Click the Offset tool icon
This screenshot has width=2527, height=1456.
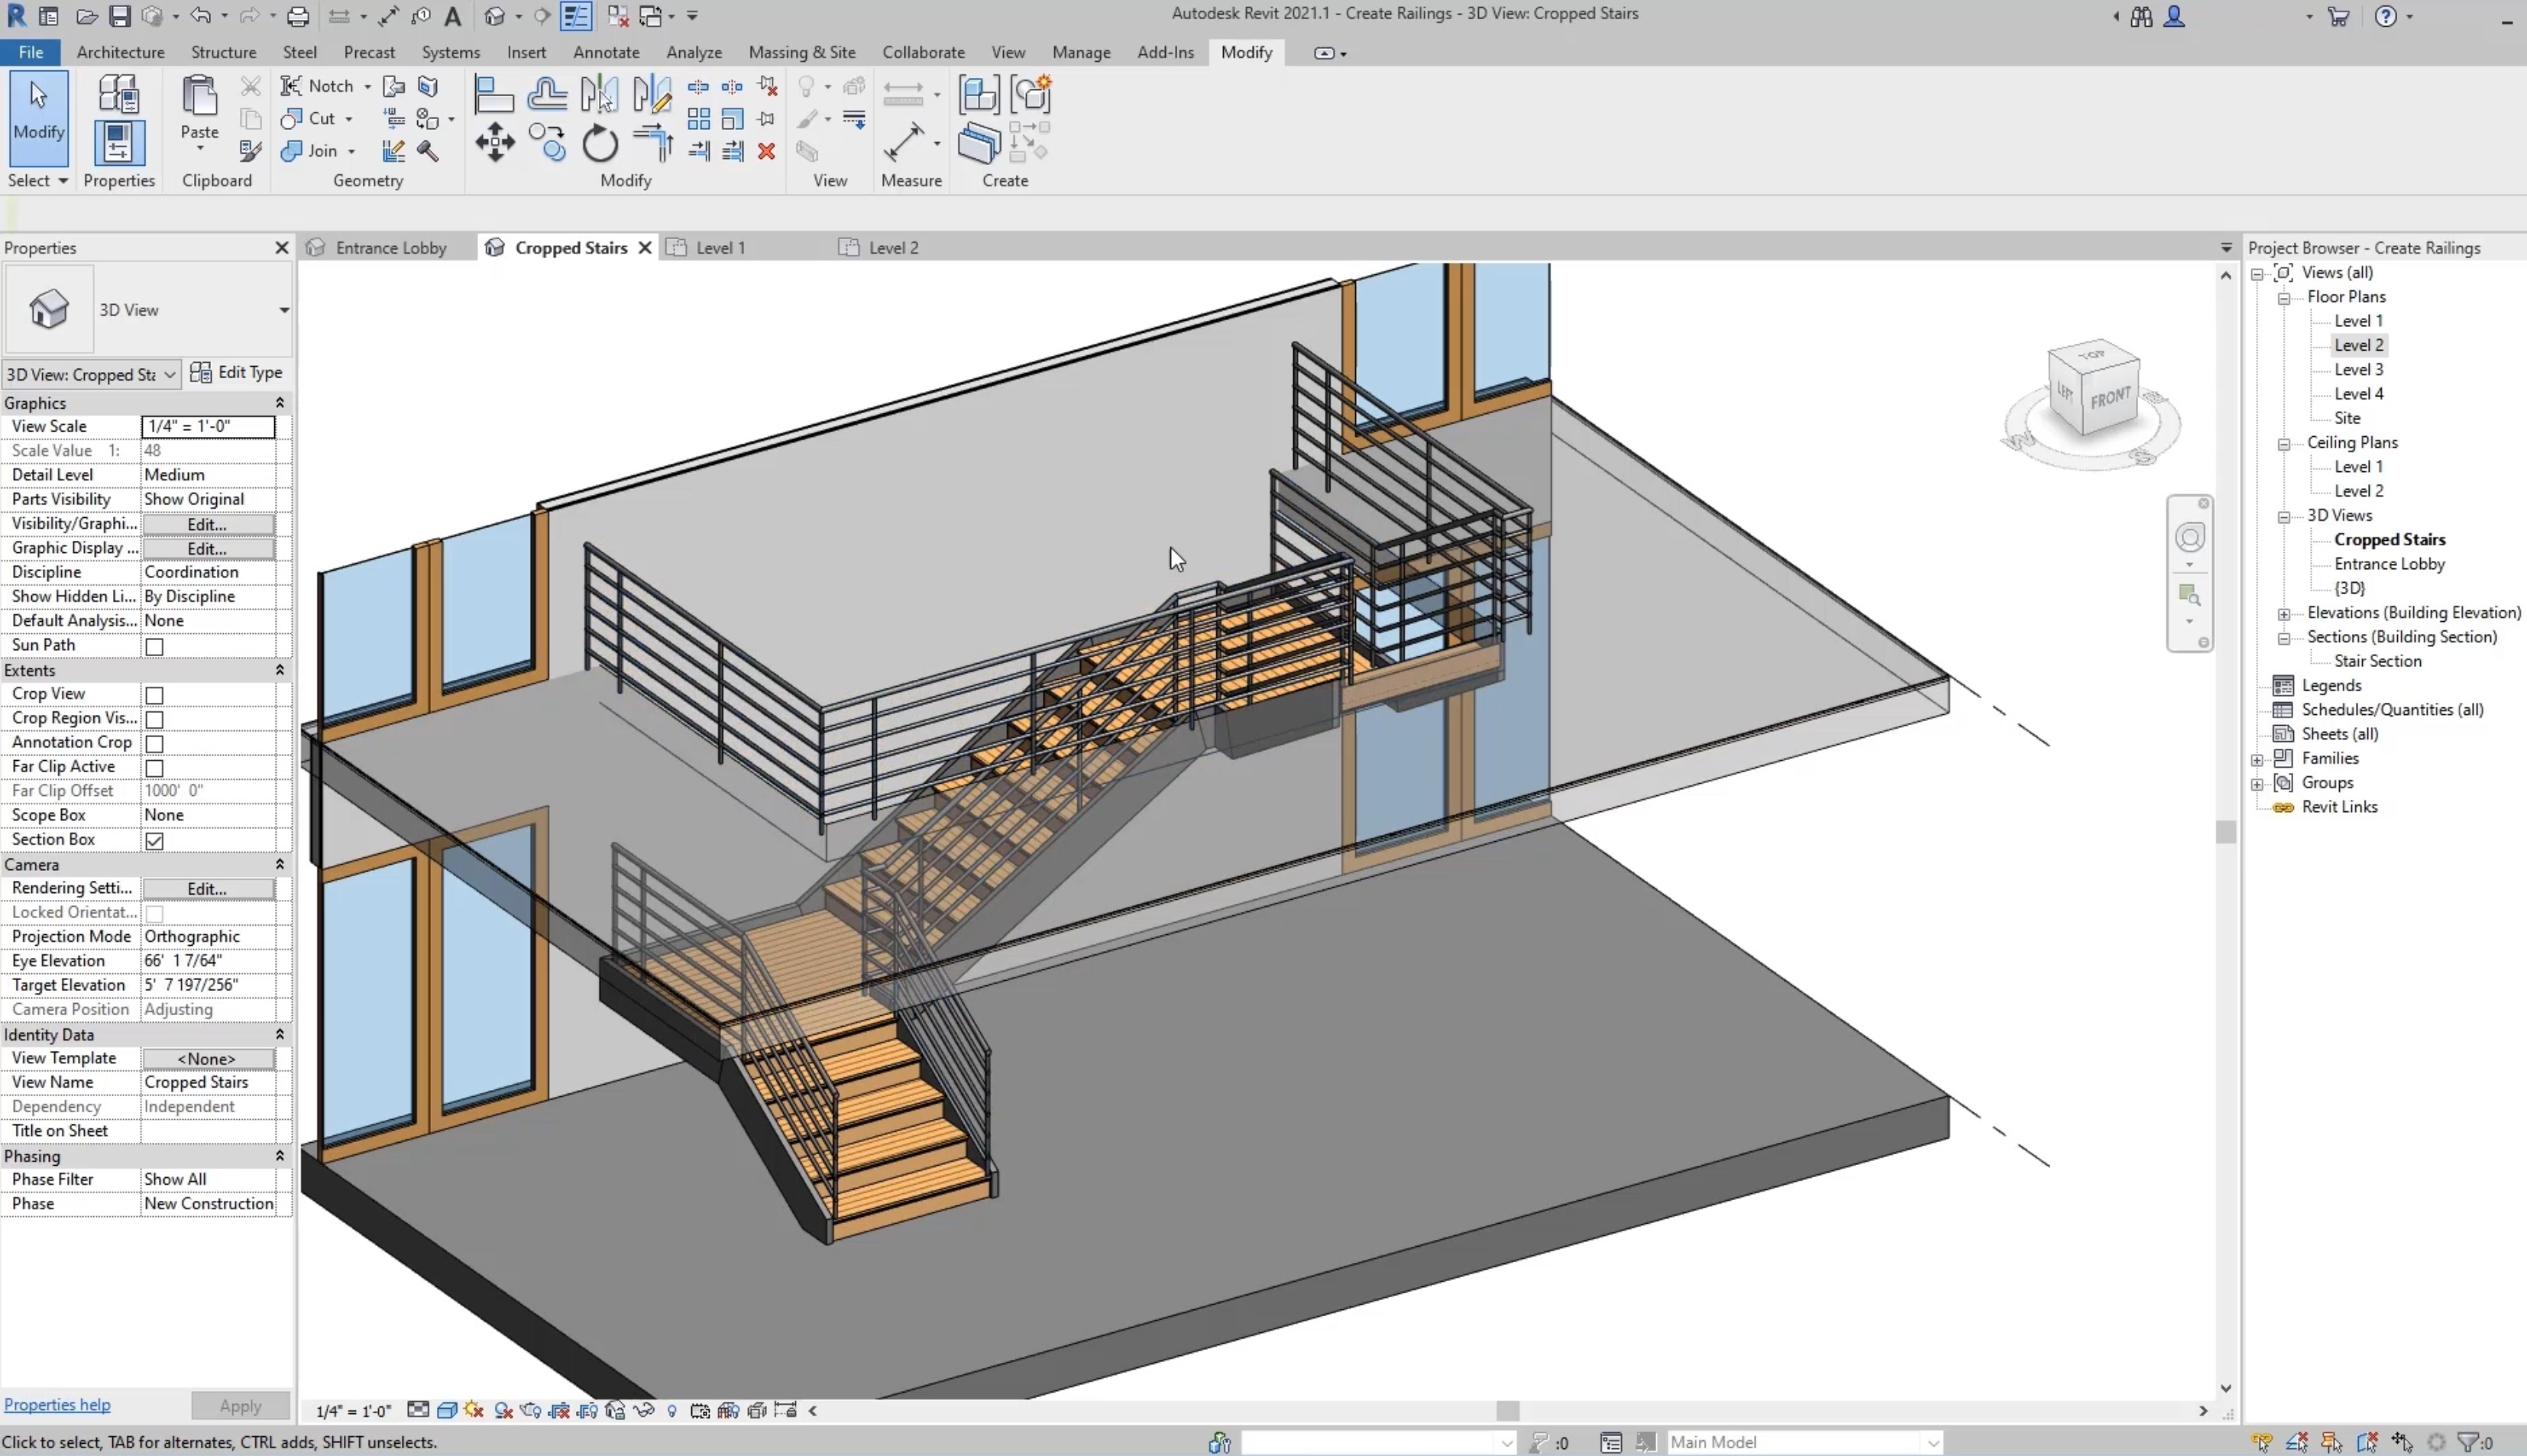547,94
